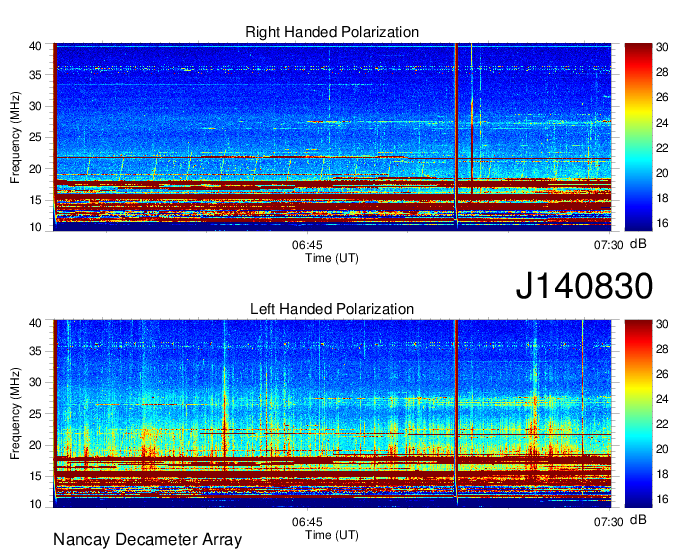The image size is (680, 552).
Task: Click the 30 MHz tick on the Right Handed frequency axis
Action: [x=35, y=106]
